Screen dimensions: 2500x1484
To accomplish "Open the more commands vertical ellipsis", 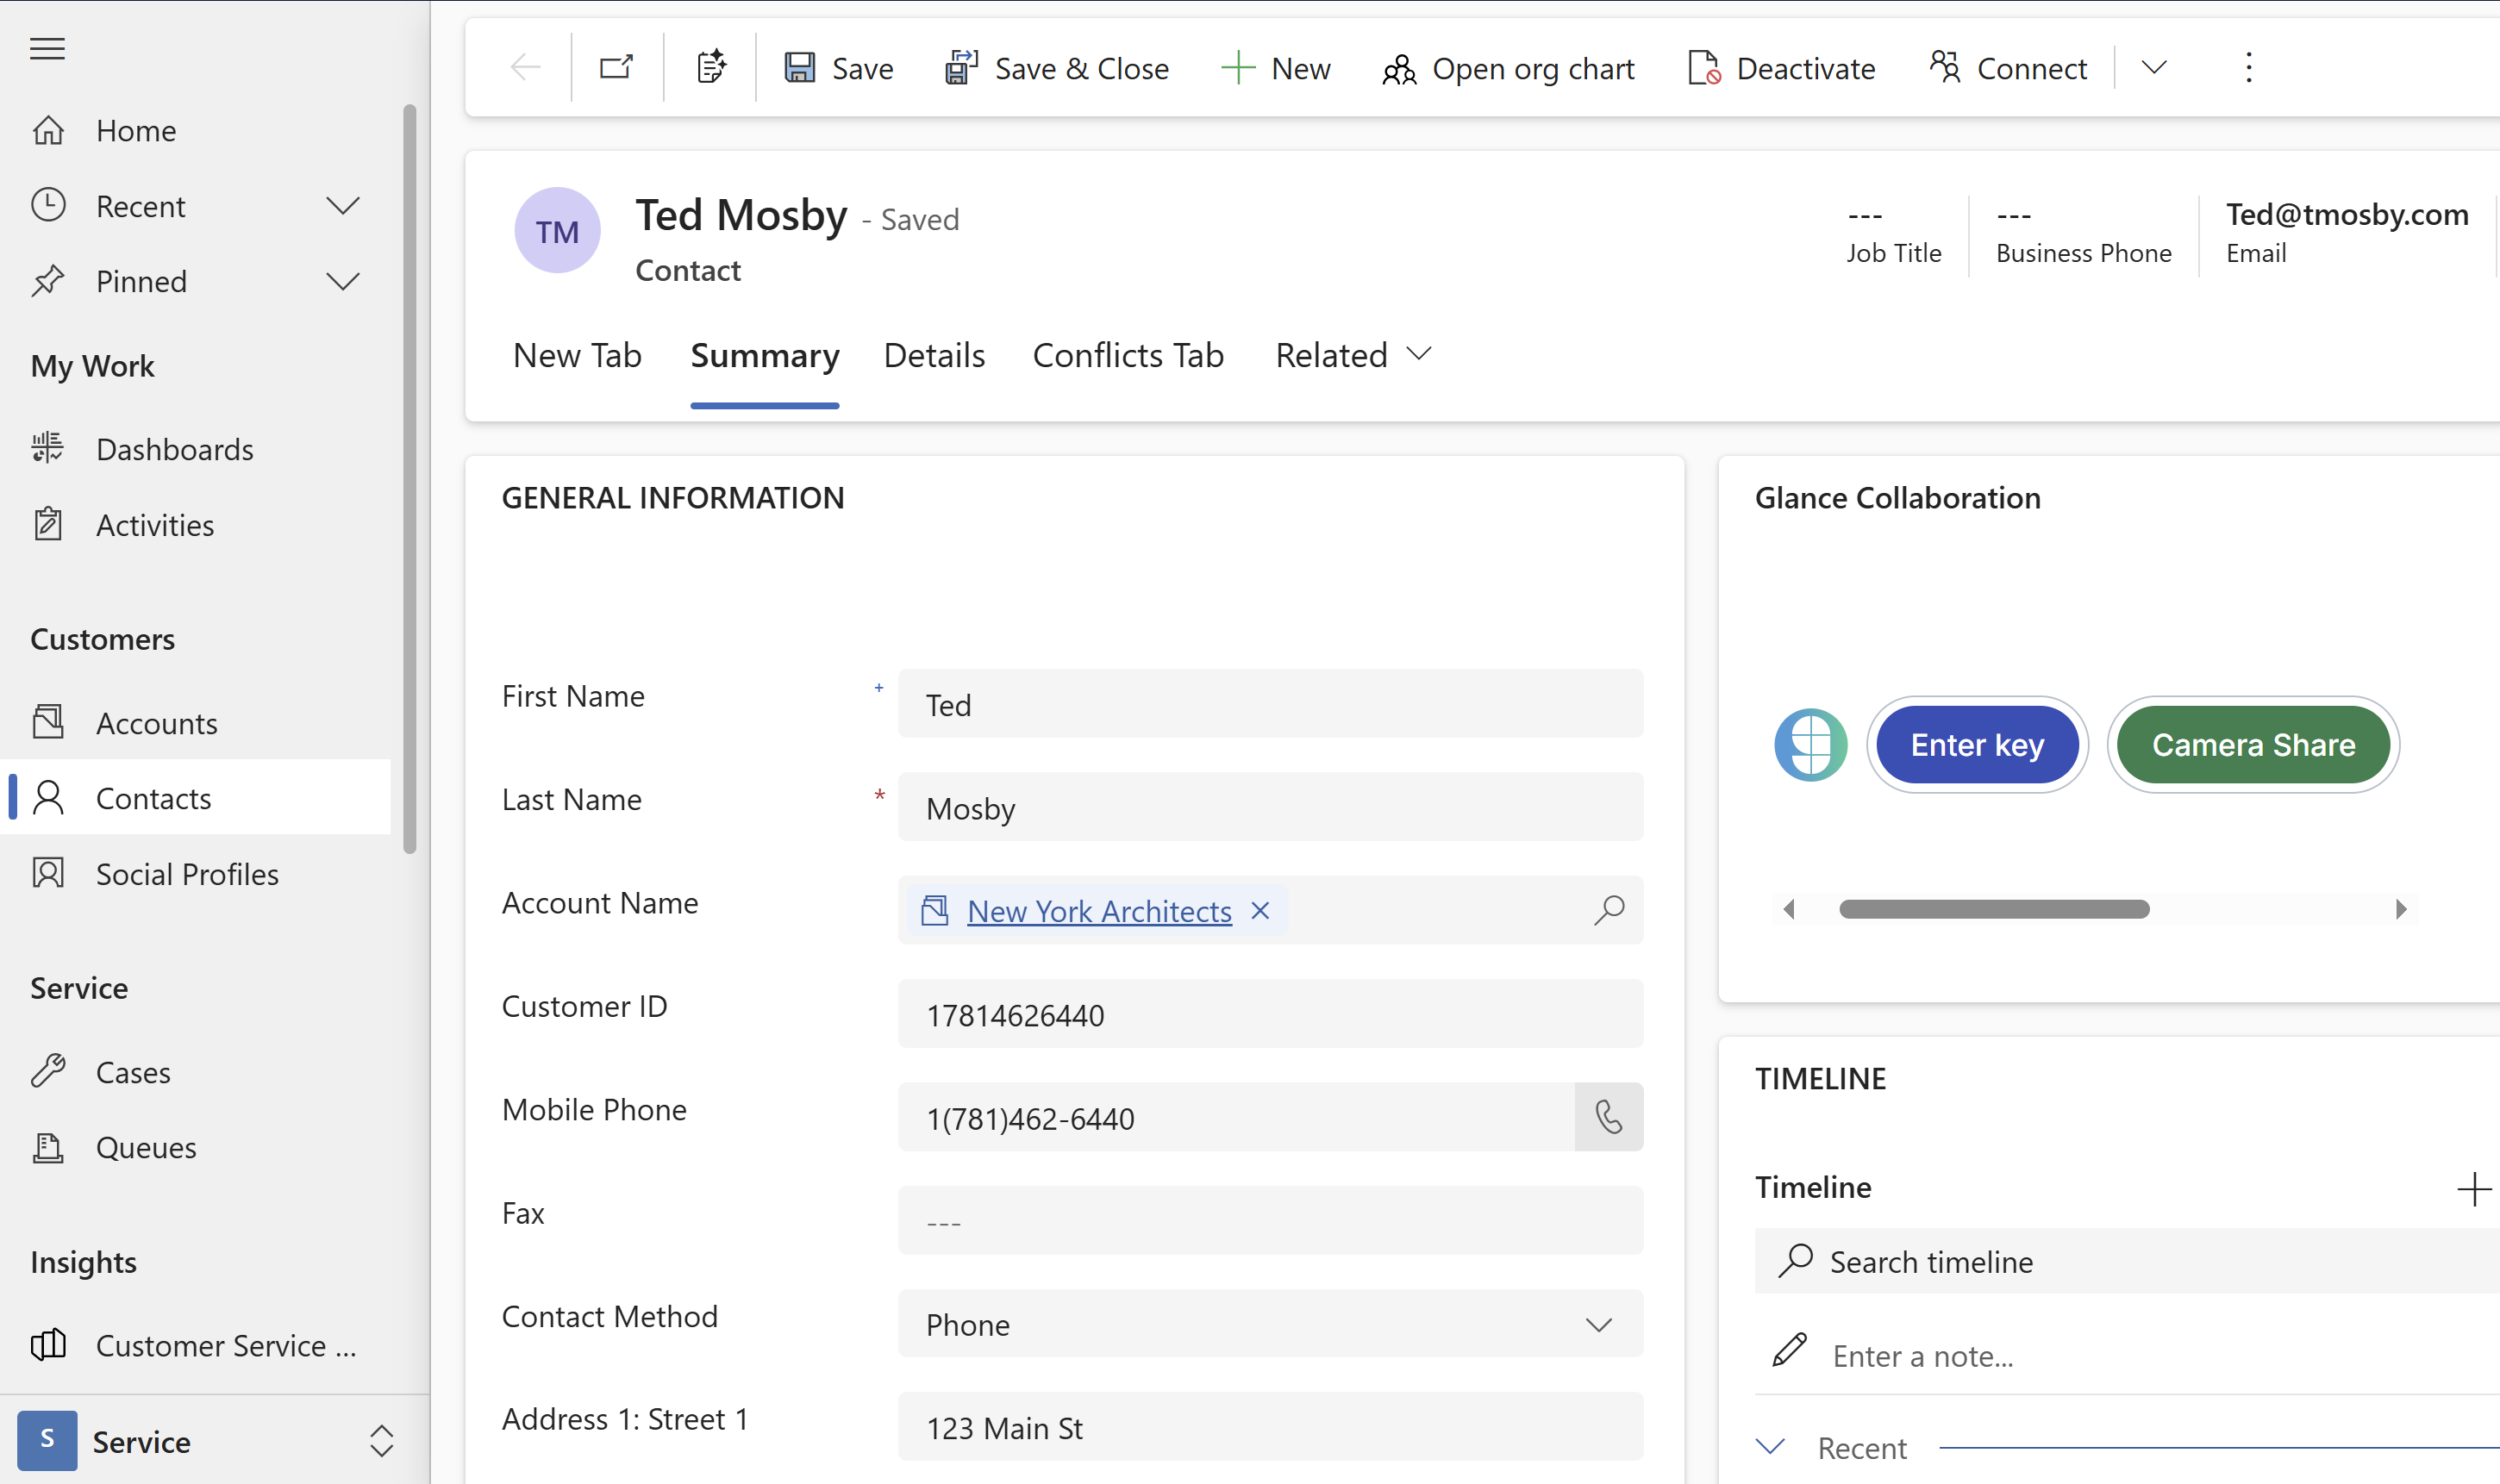I will 2248,68.
